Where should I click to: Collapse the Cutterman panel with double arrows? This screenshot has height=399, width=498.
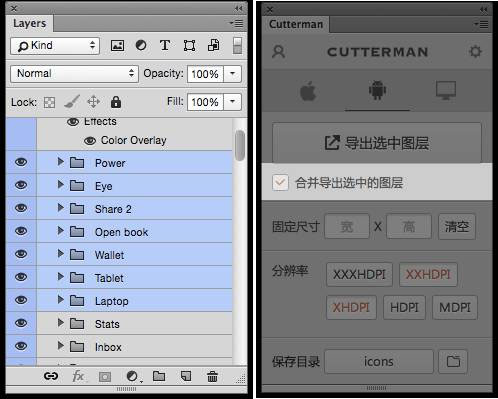(483, 9)
